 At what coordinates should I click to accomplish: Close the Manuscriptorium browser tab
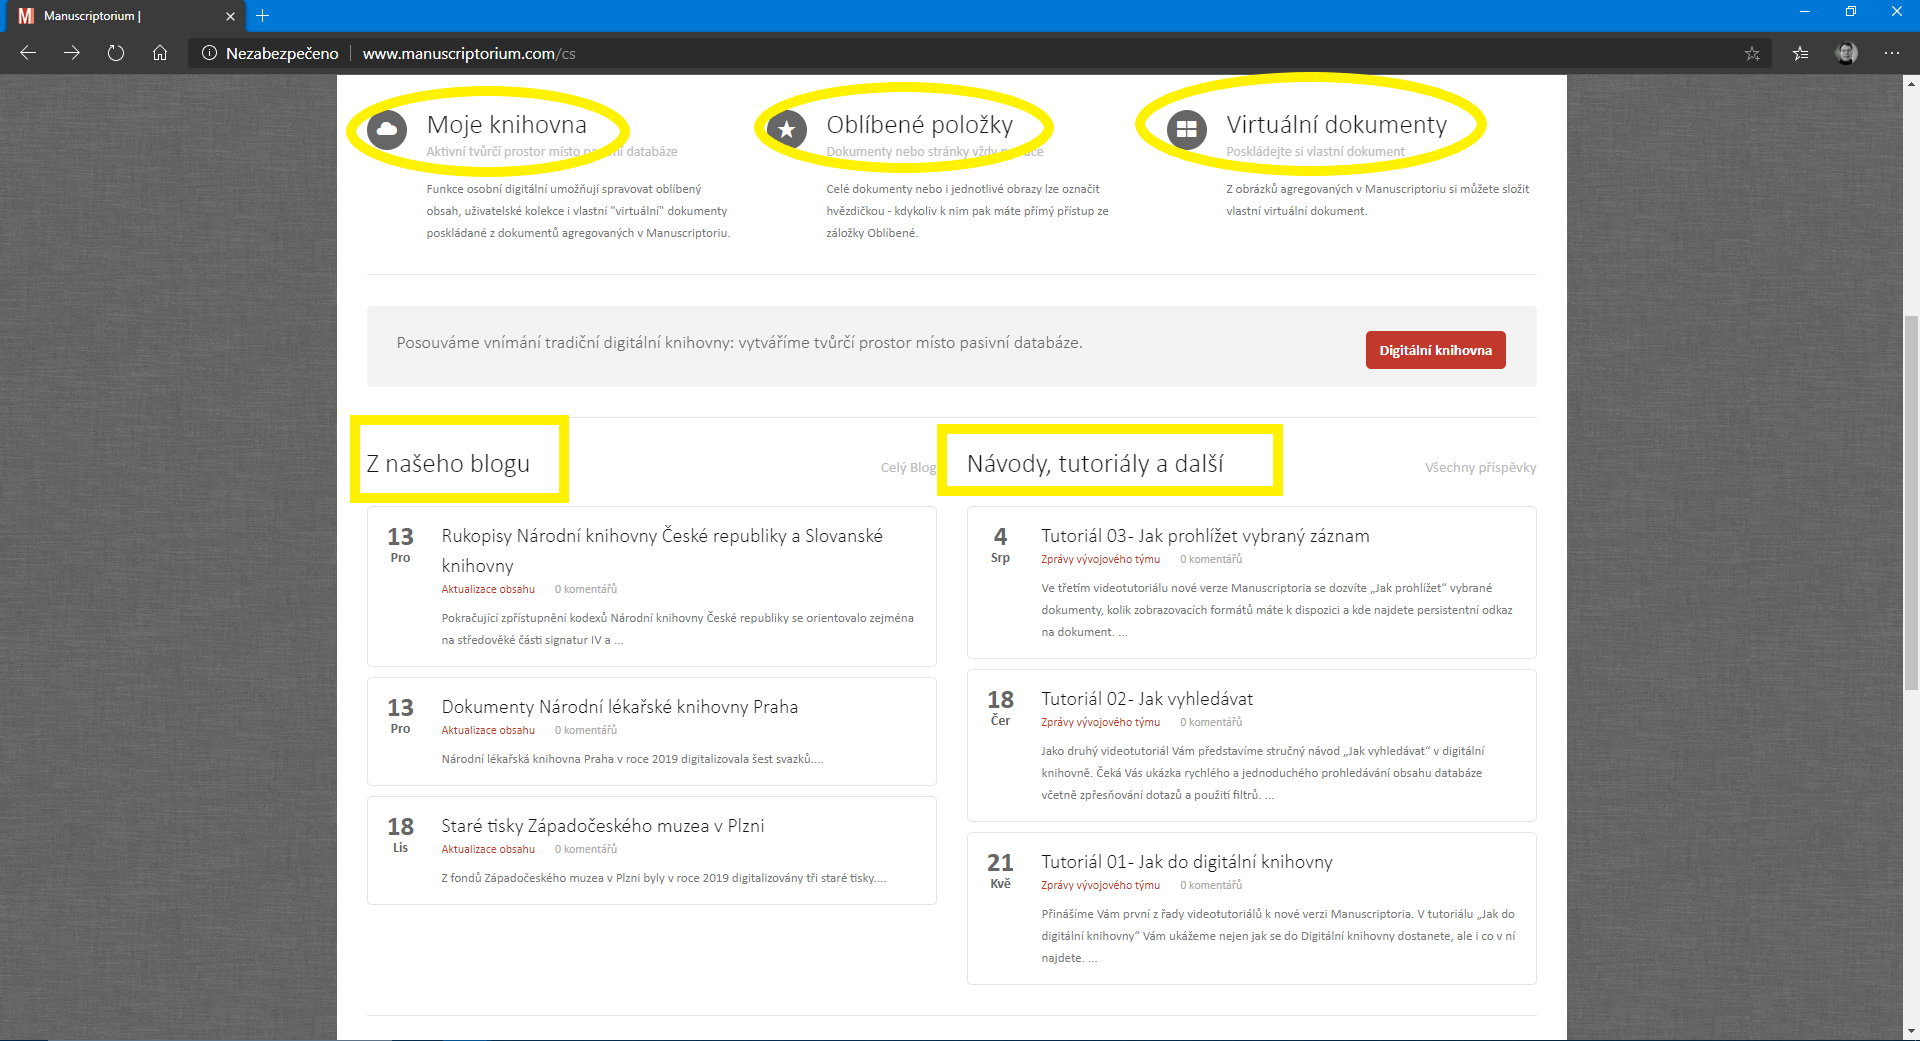point(230,16)
